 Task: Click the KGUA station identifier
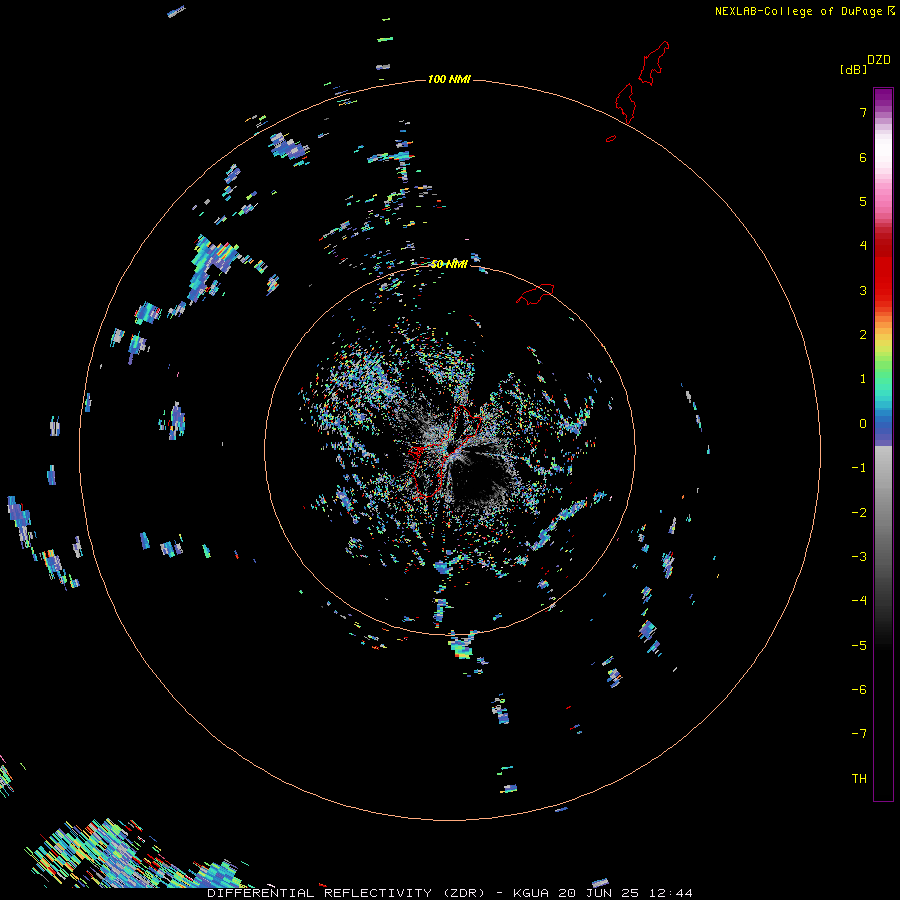531,893
